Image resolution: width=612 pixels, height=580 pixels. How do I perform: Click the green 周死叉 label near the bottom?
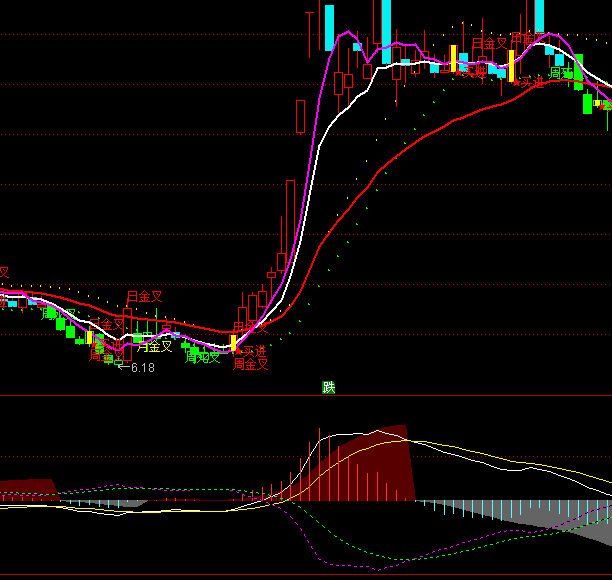point(203,357)
